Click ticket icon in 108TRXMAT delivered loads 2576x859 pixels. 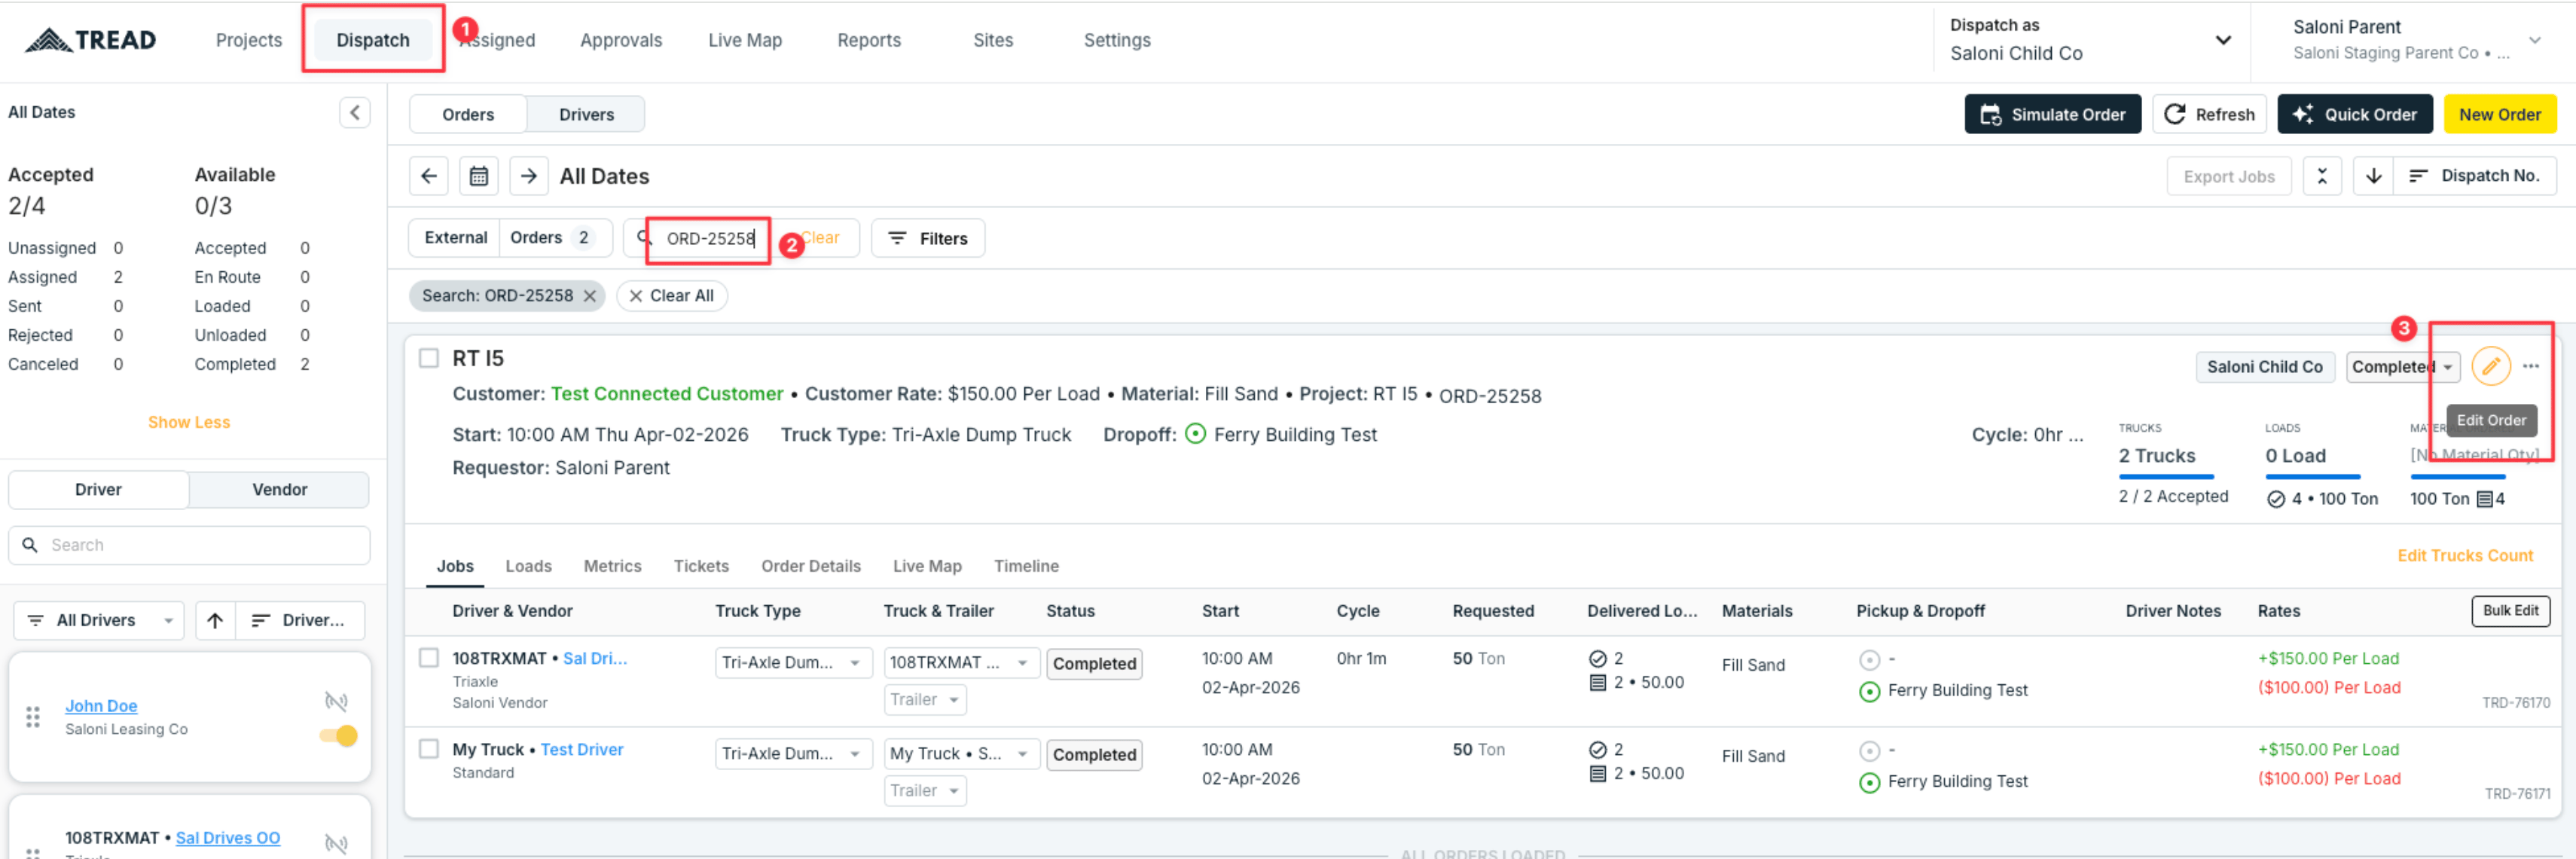(x=1597, y=683)
